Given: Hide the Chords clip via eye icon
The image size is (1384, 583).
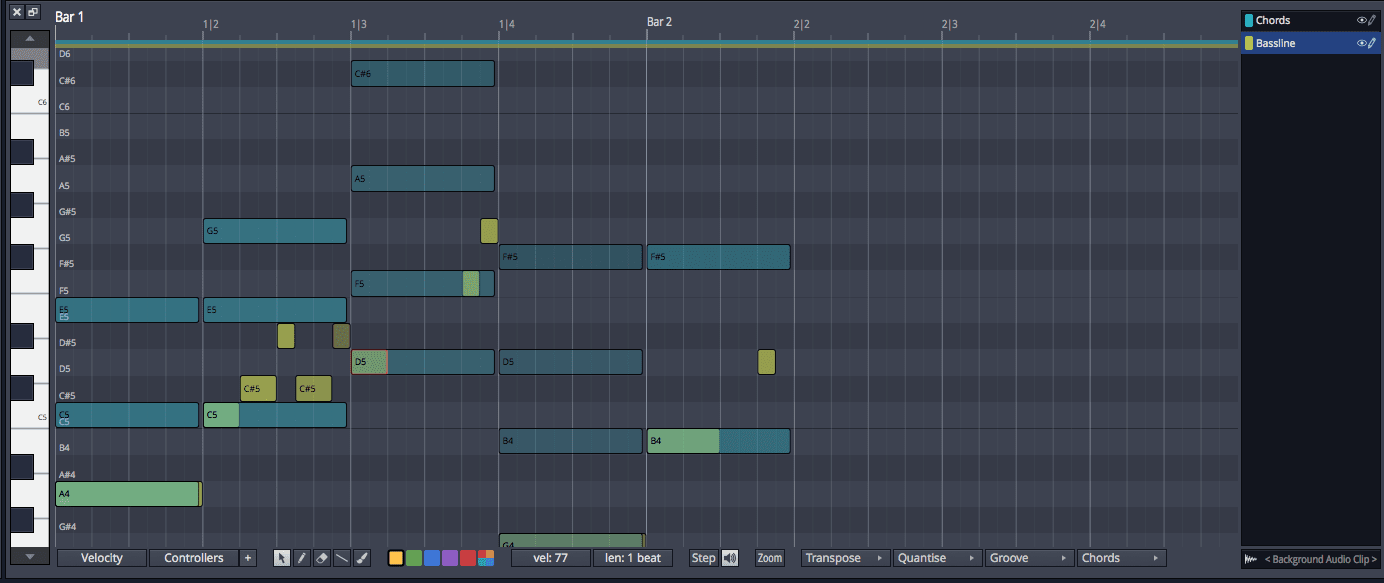Looking at the screenshot, I should tap(1361, 20).
